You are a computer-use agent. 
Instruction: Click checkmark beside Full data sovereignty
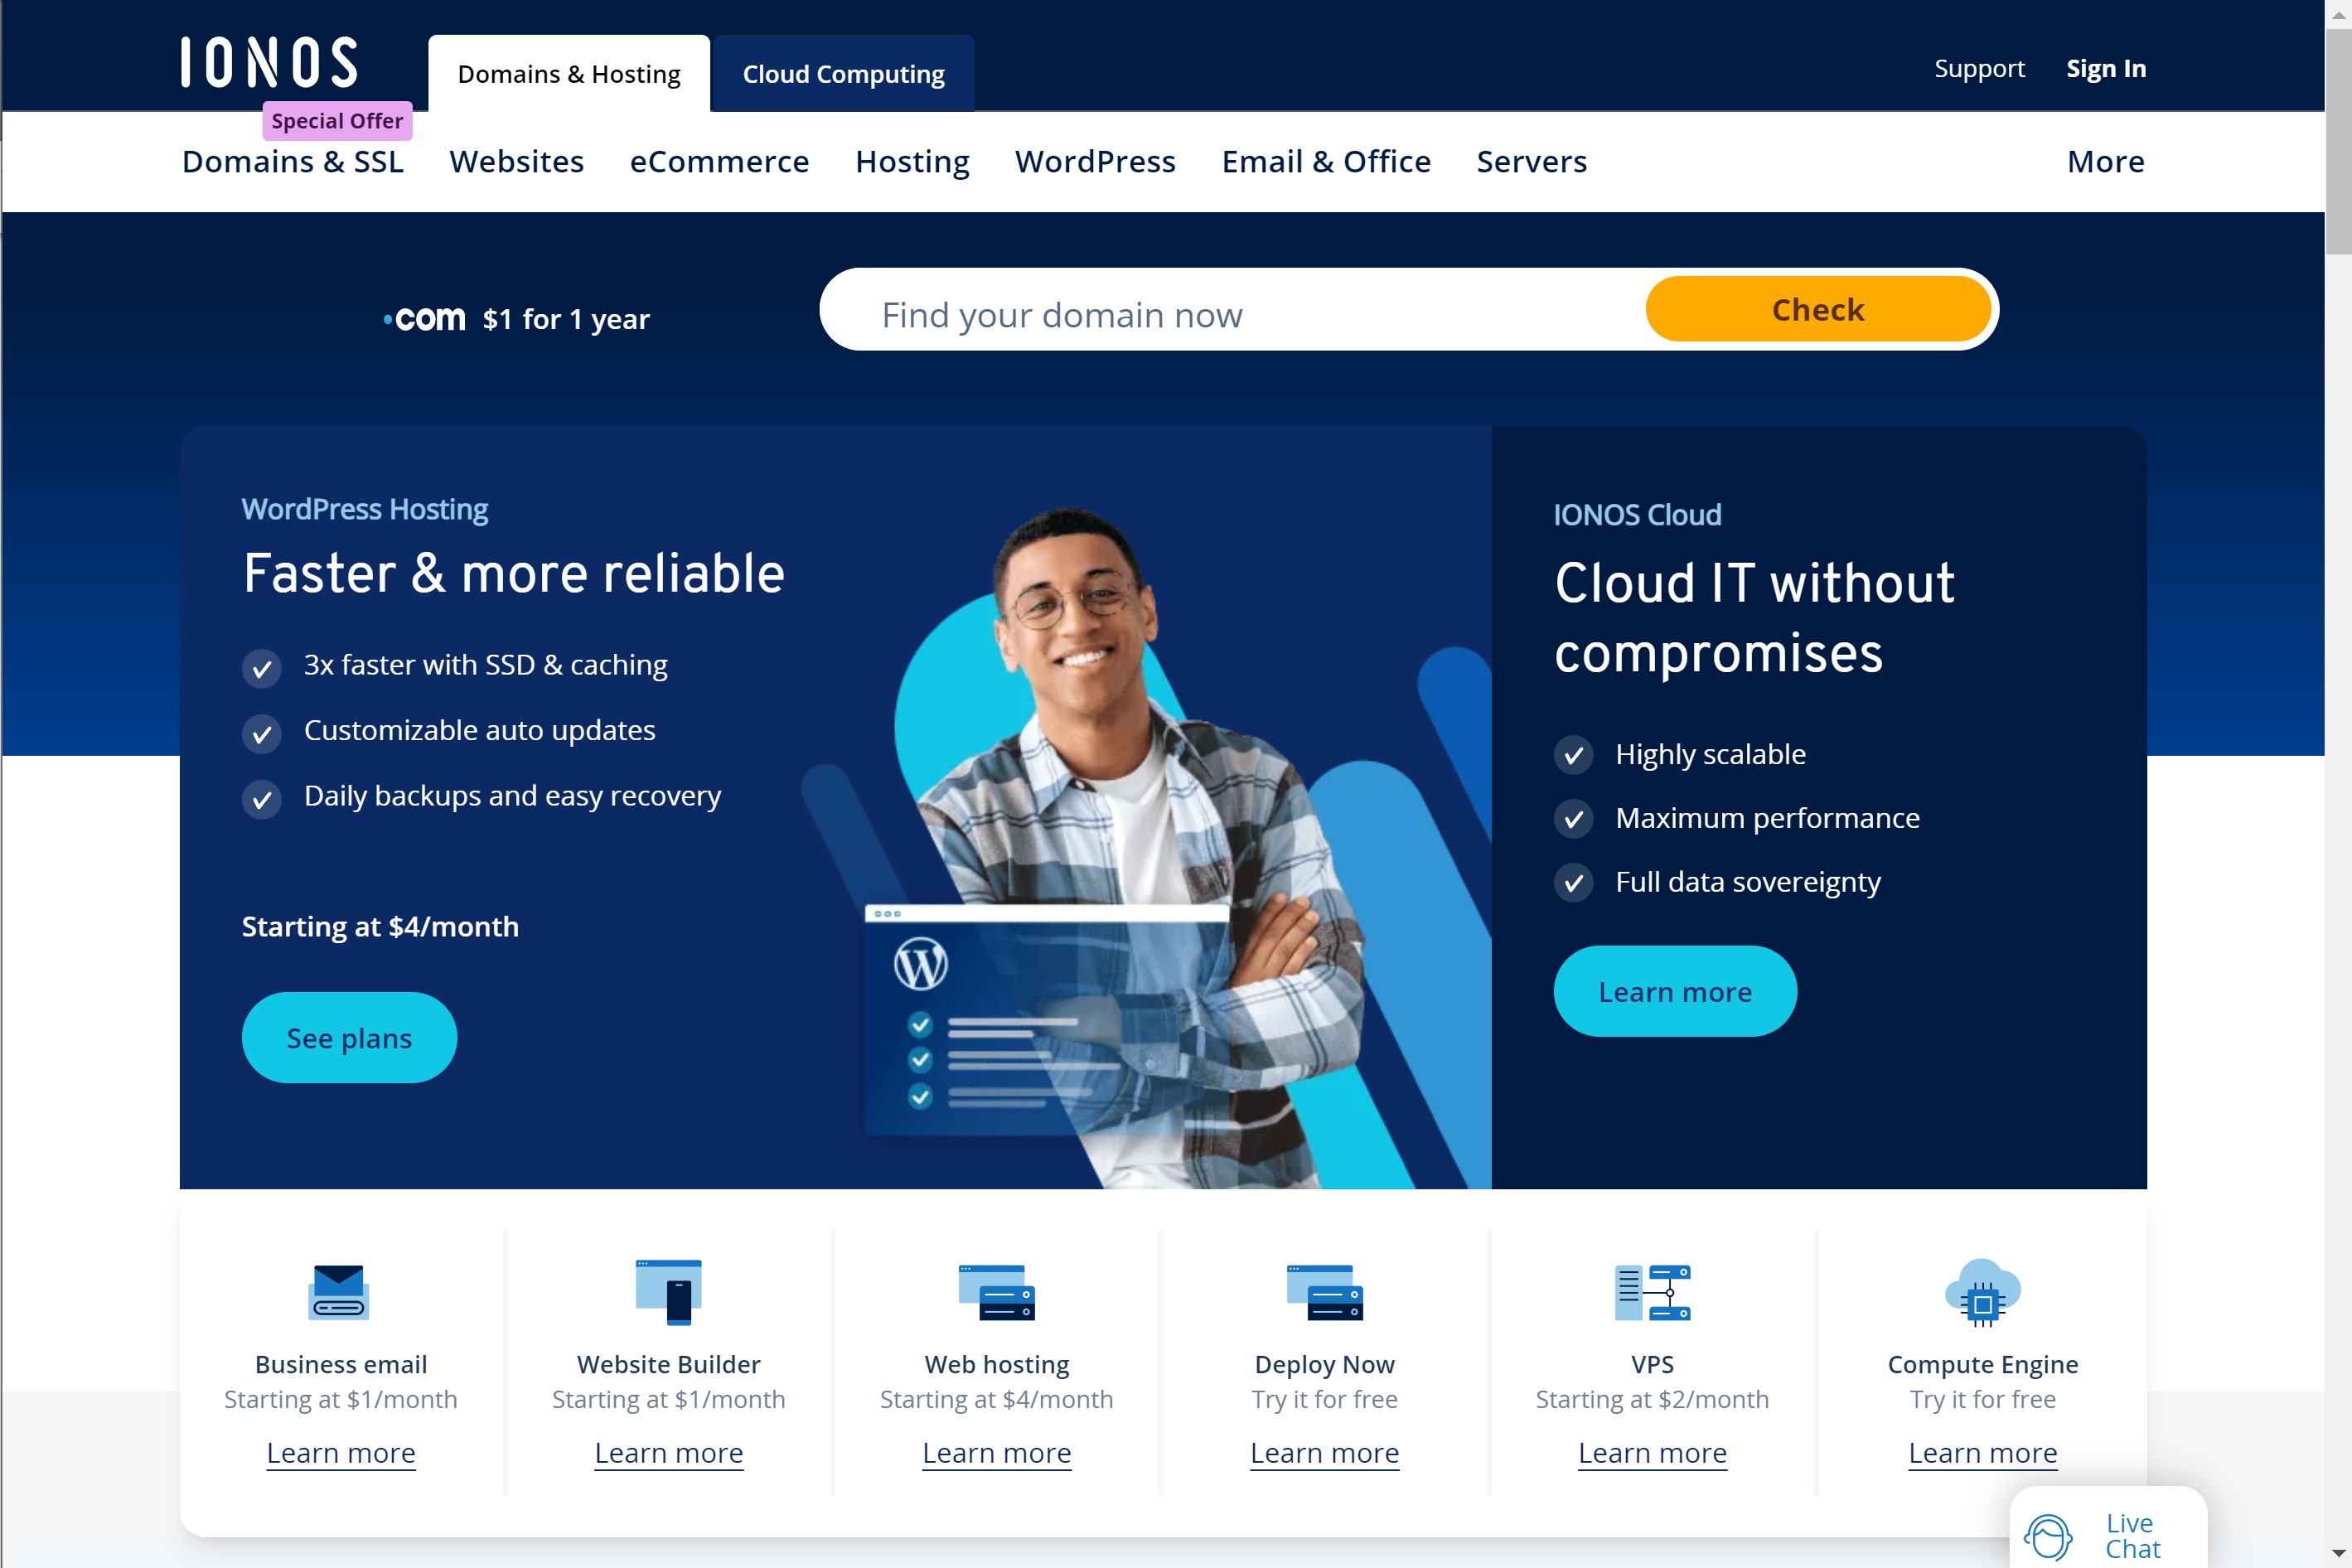click(1574, 883)
